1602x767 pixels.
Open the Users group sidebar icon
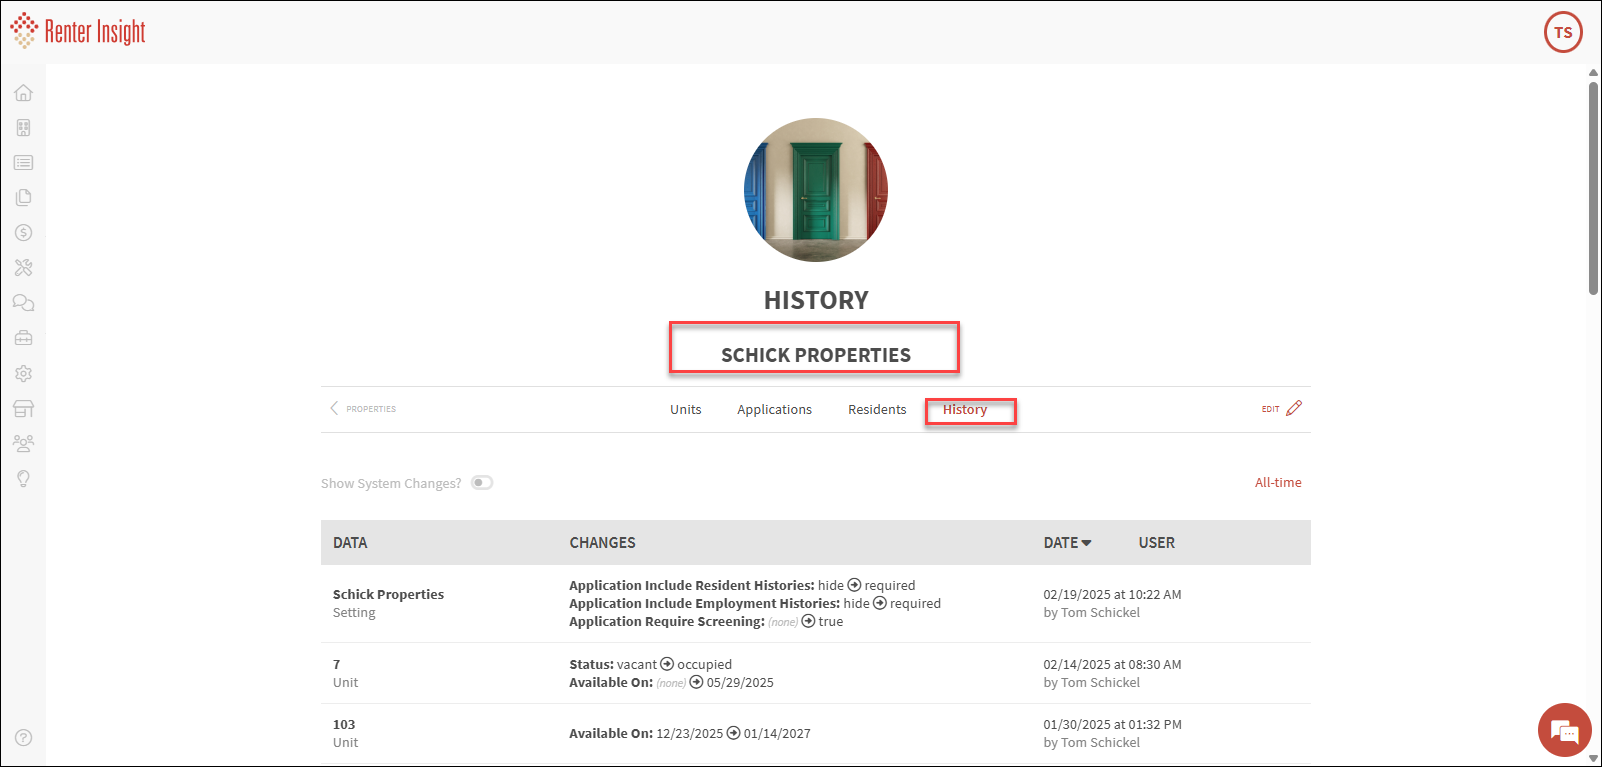click(x=23, y=443)
